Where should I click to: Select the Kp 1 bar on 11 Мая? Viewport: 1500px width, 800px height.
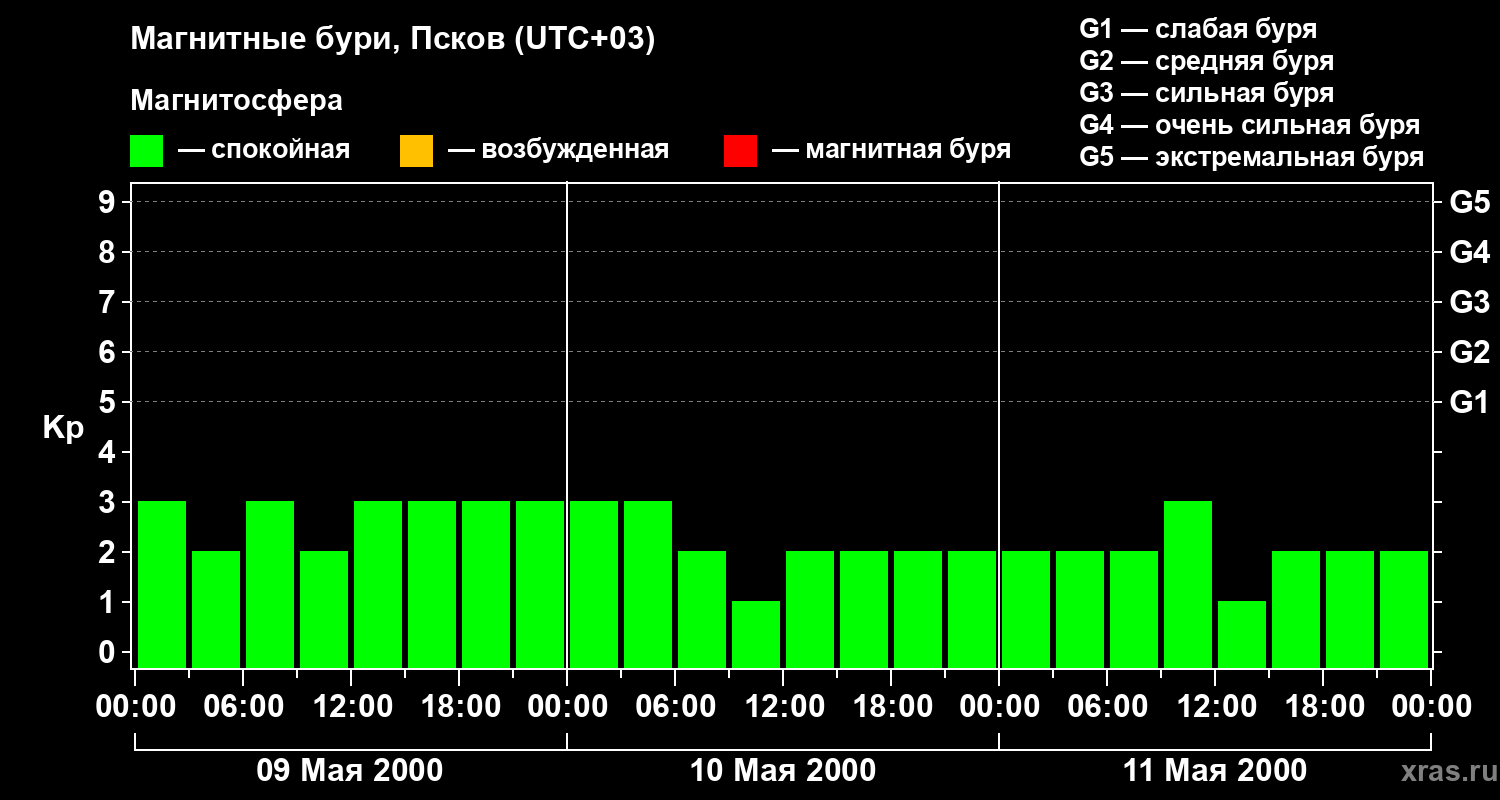click(x=1242, y=634)
